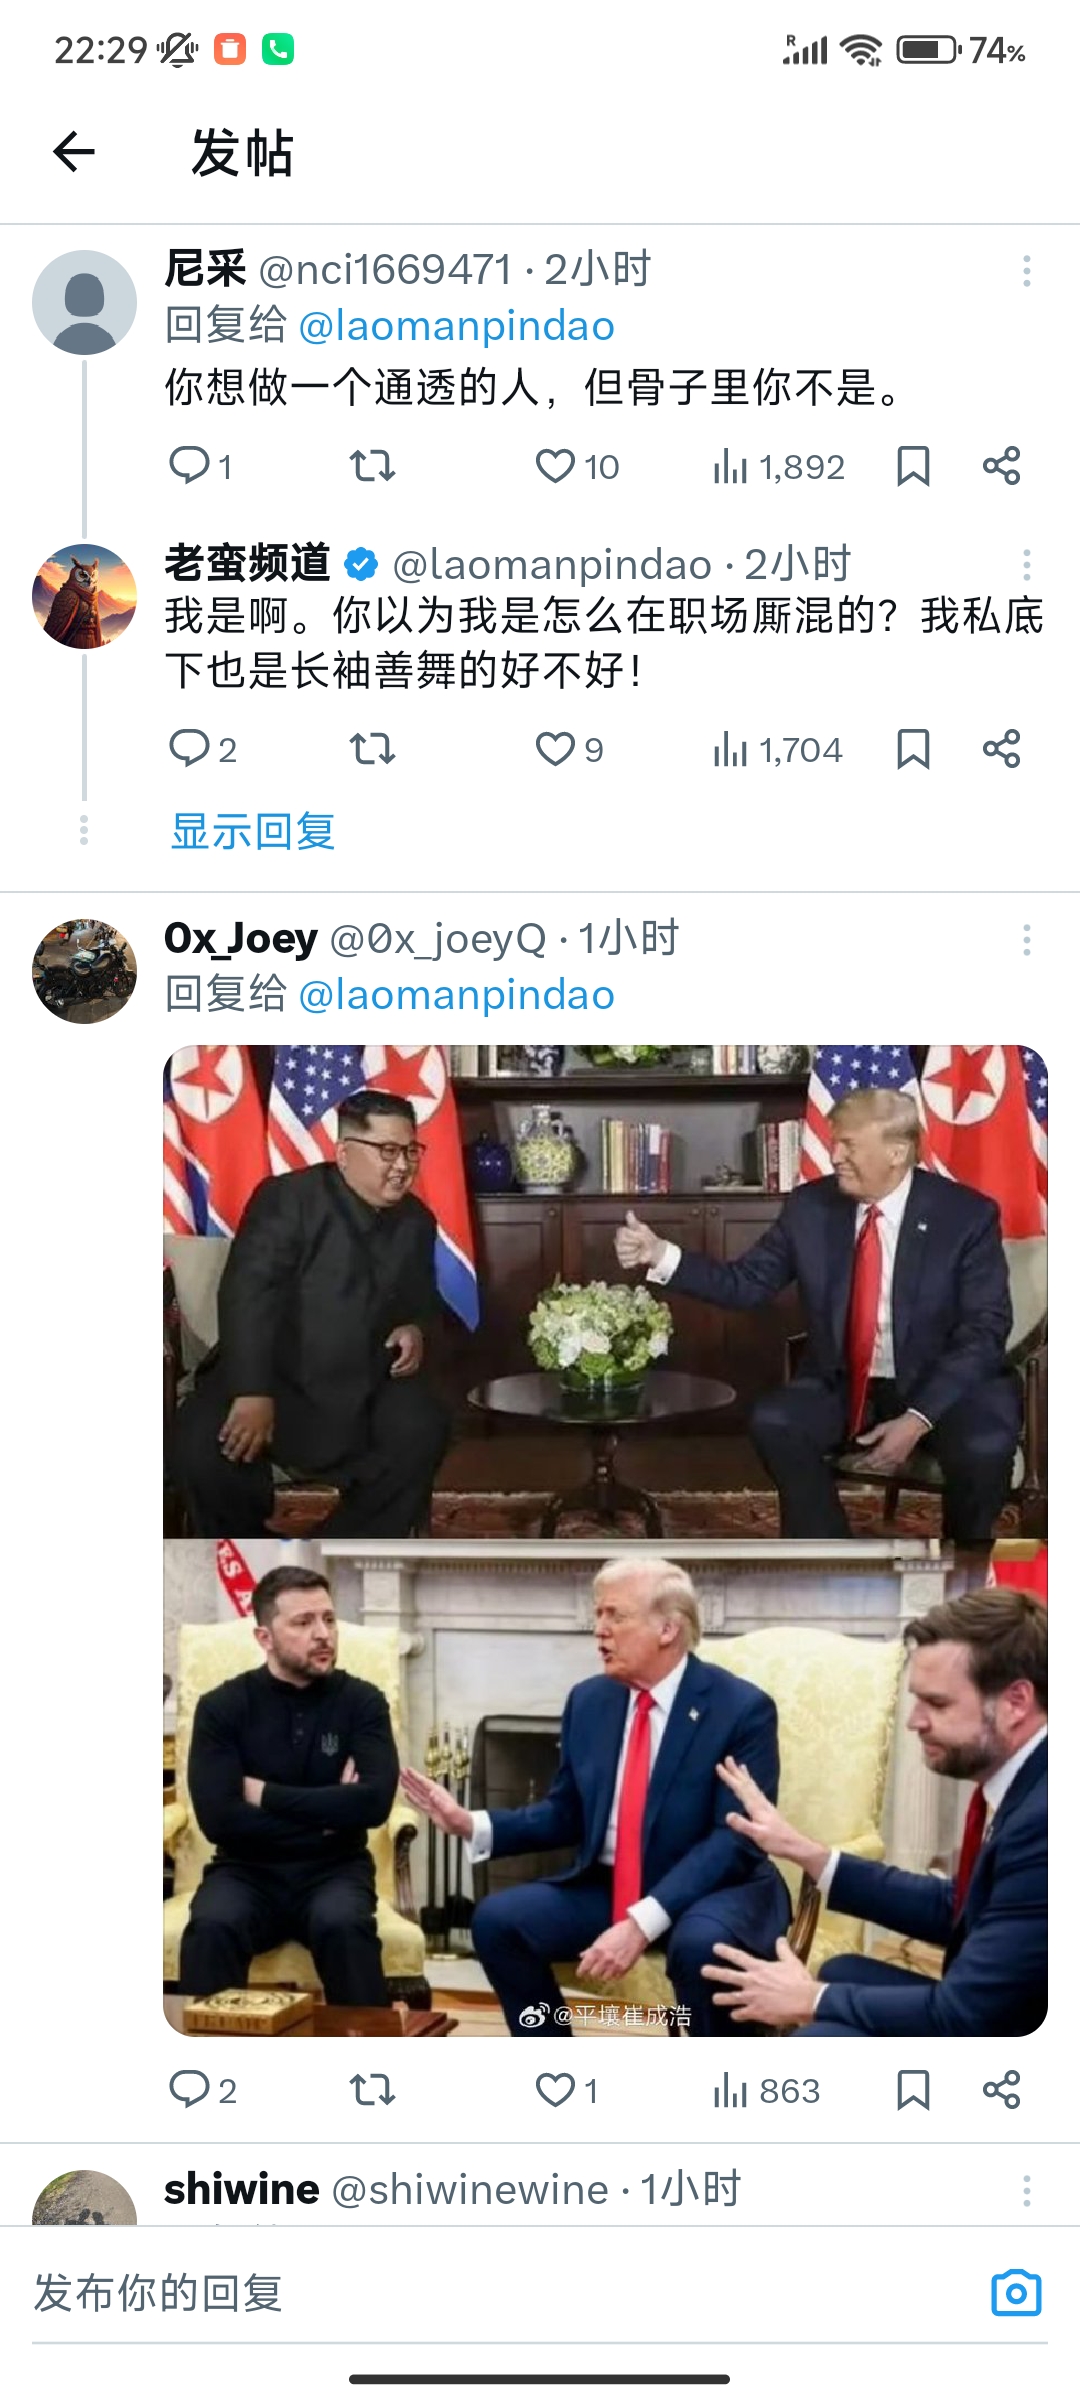Tap the back arrow next to 发帖
Screen dimensions: 1080x2400
coord(74,152)
